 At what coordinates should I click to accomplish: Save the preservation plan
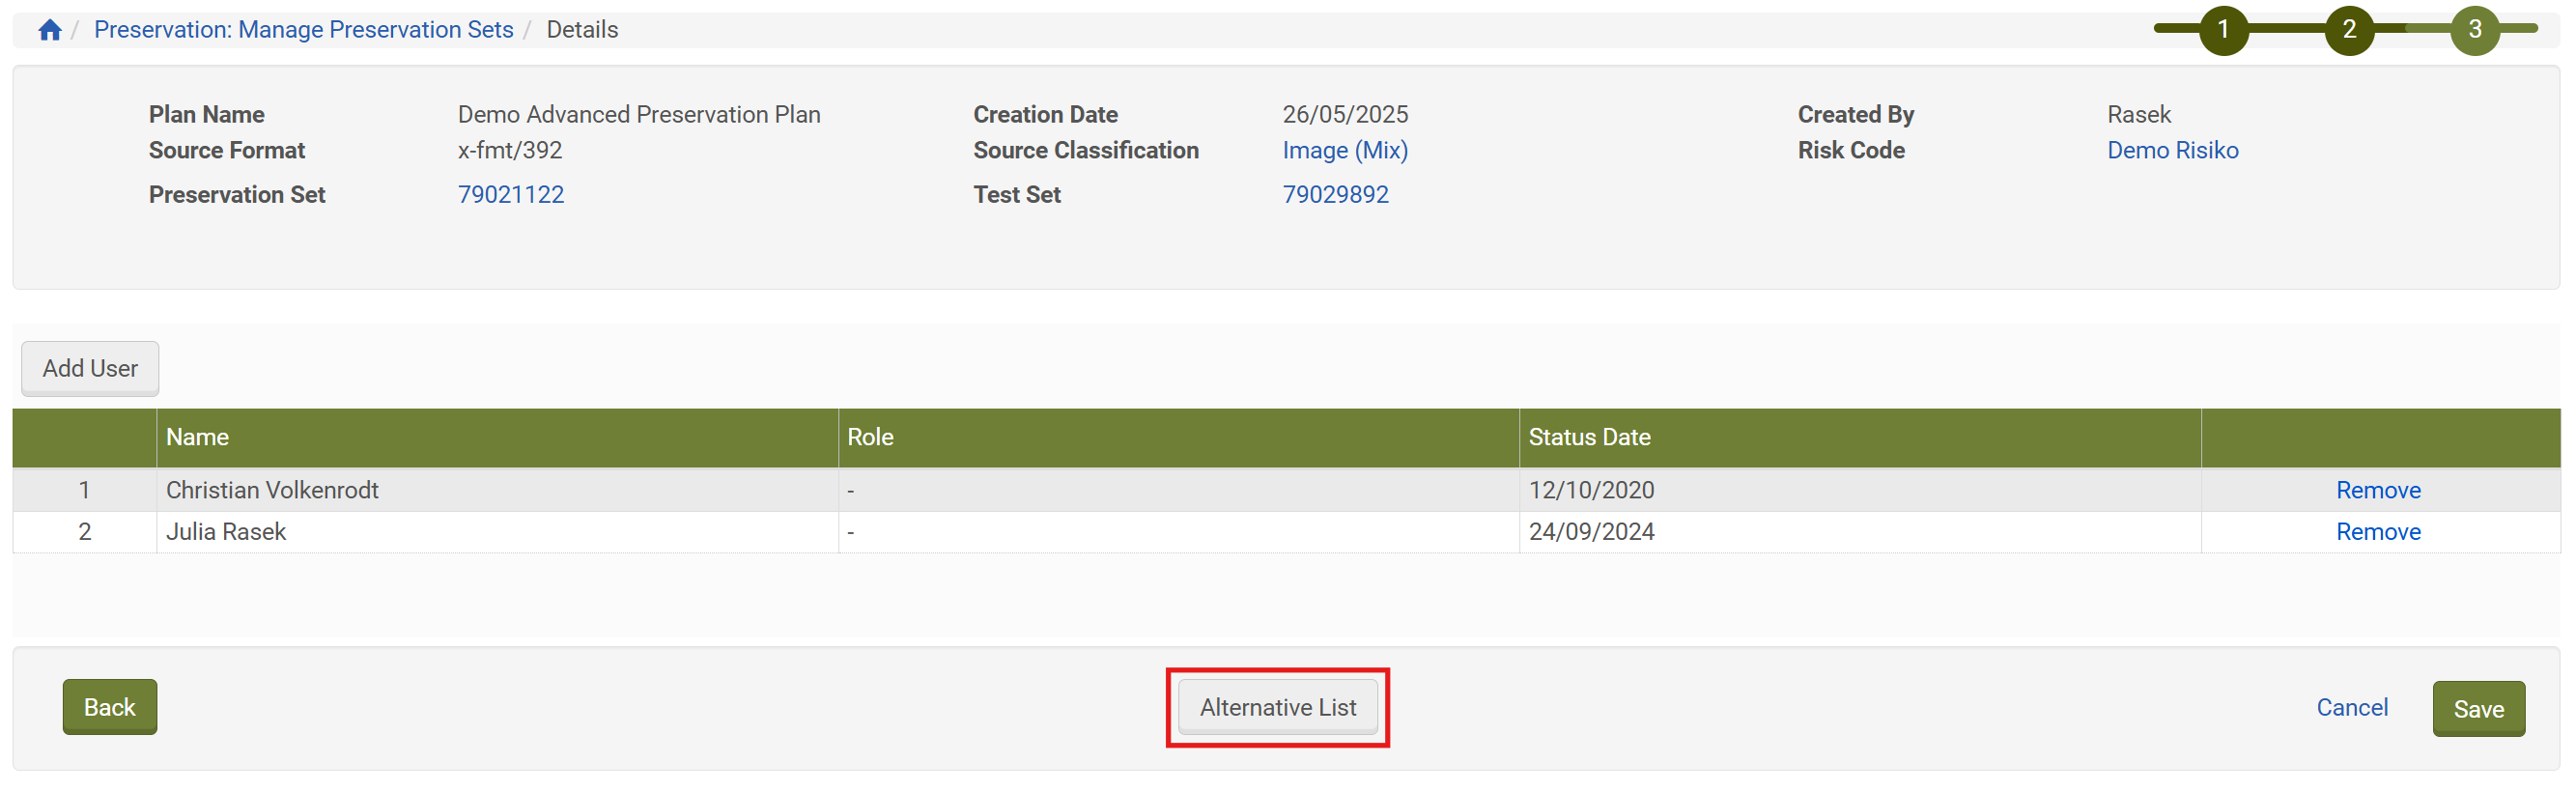click(x=2478, y=709)
